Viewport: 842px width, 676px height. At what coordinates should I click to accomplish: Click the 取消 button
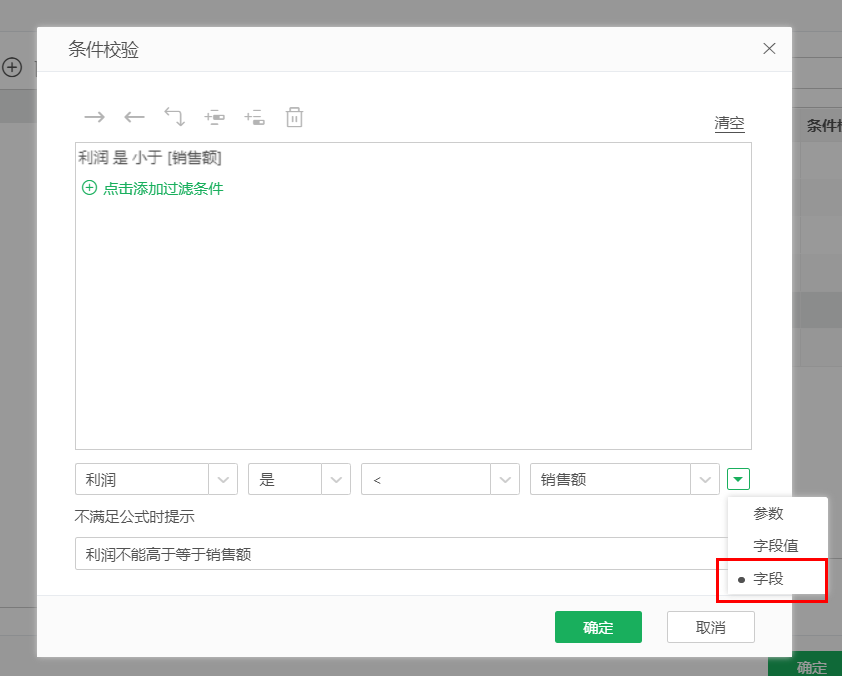pyautogui.click(x=710, y=627)
